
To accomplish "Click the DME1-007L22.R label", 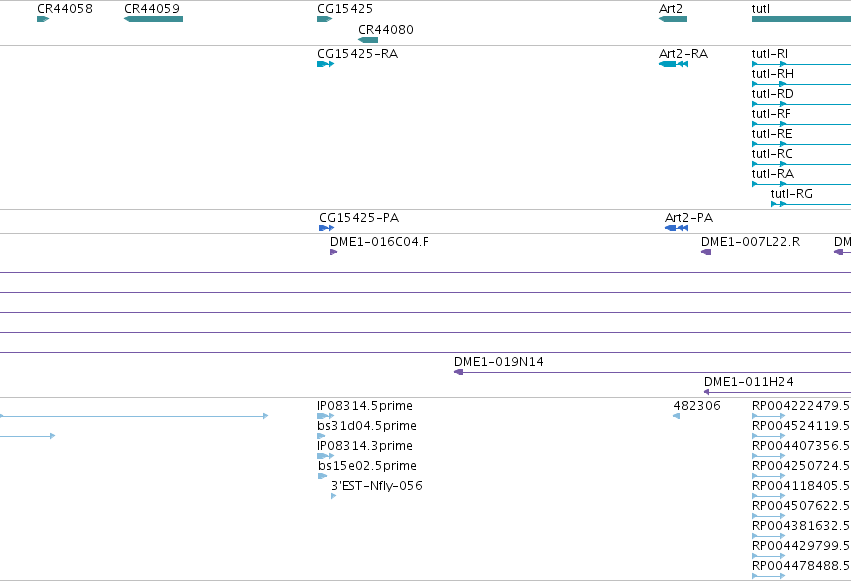I will [x=750, y=242].
